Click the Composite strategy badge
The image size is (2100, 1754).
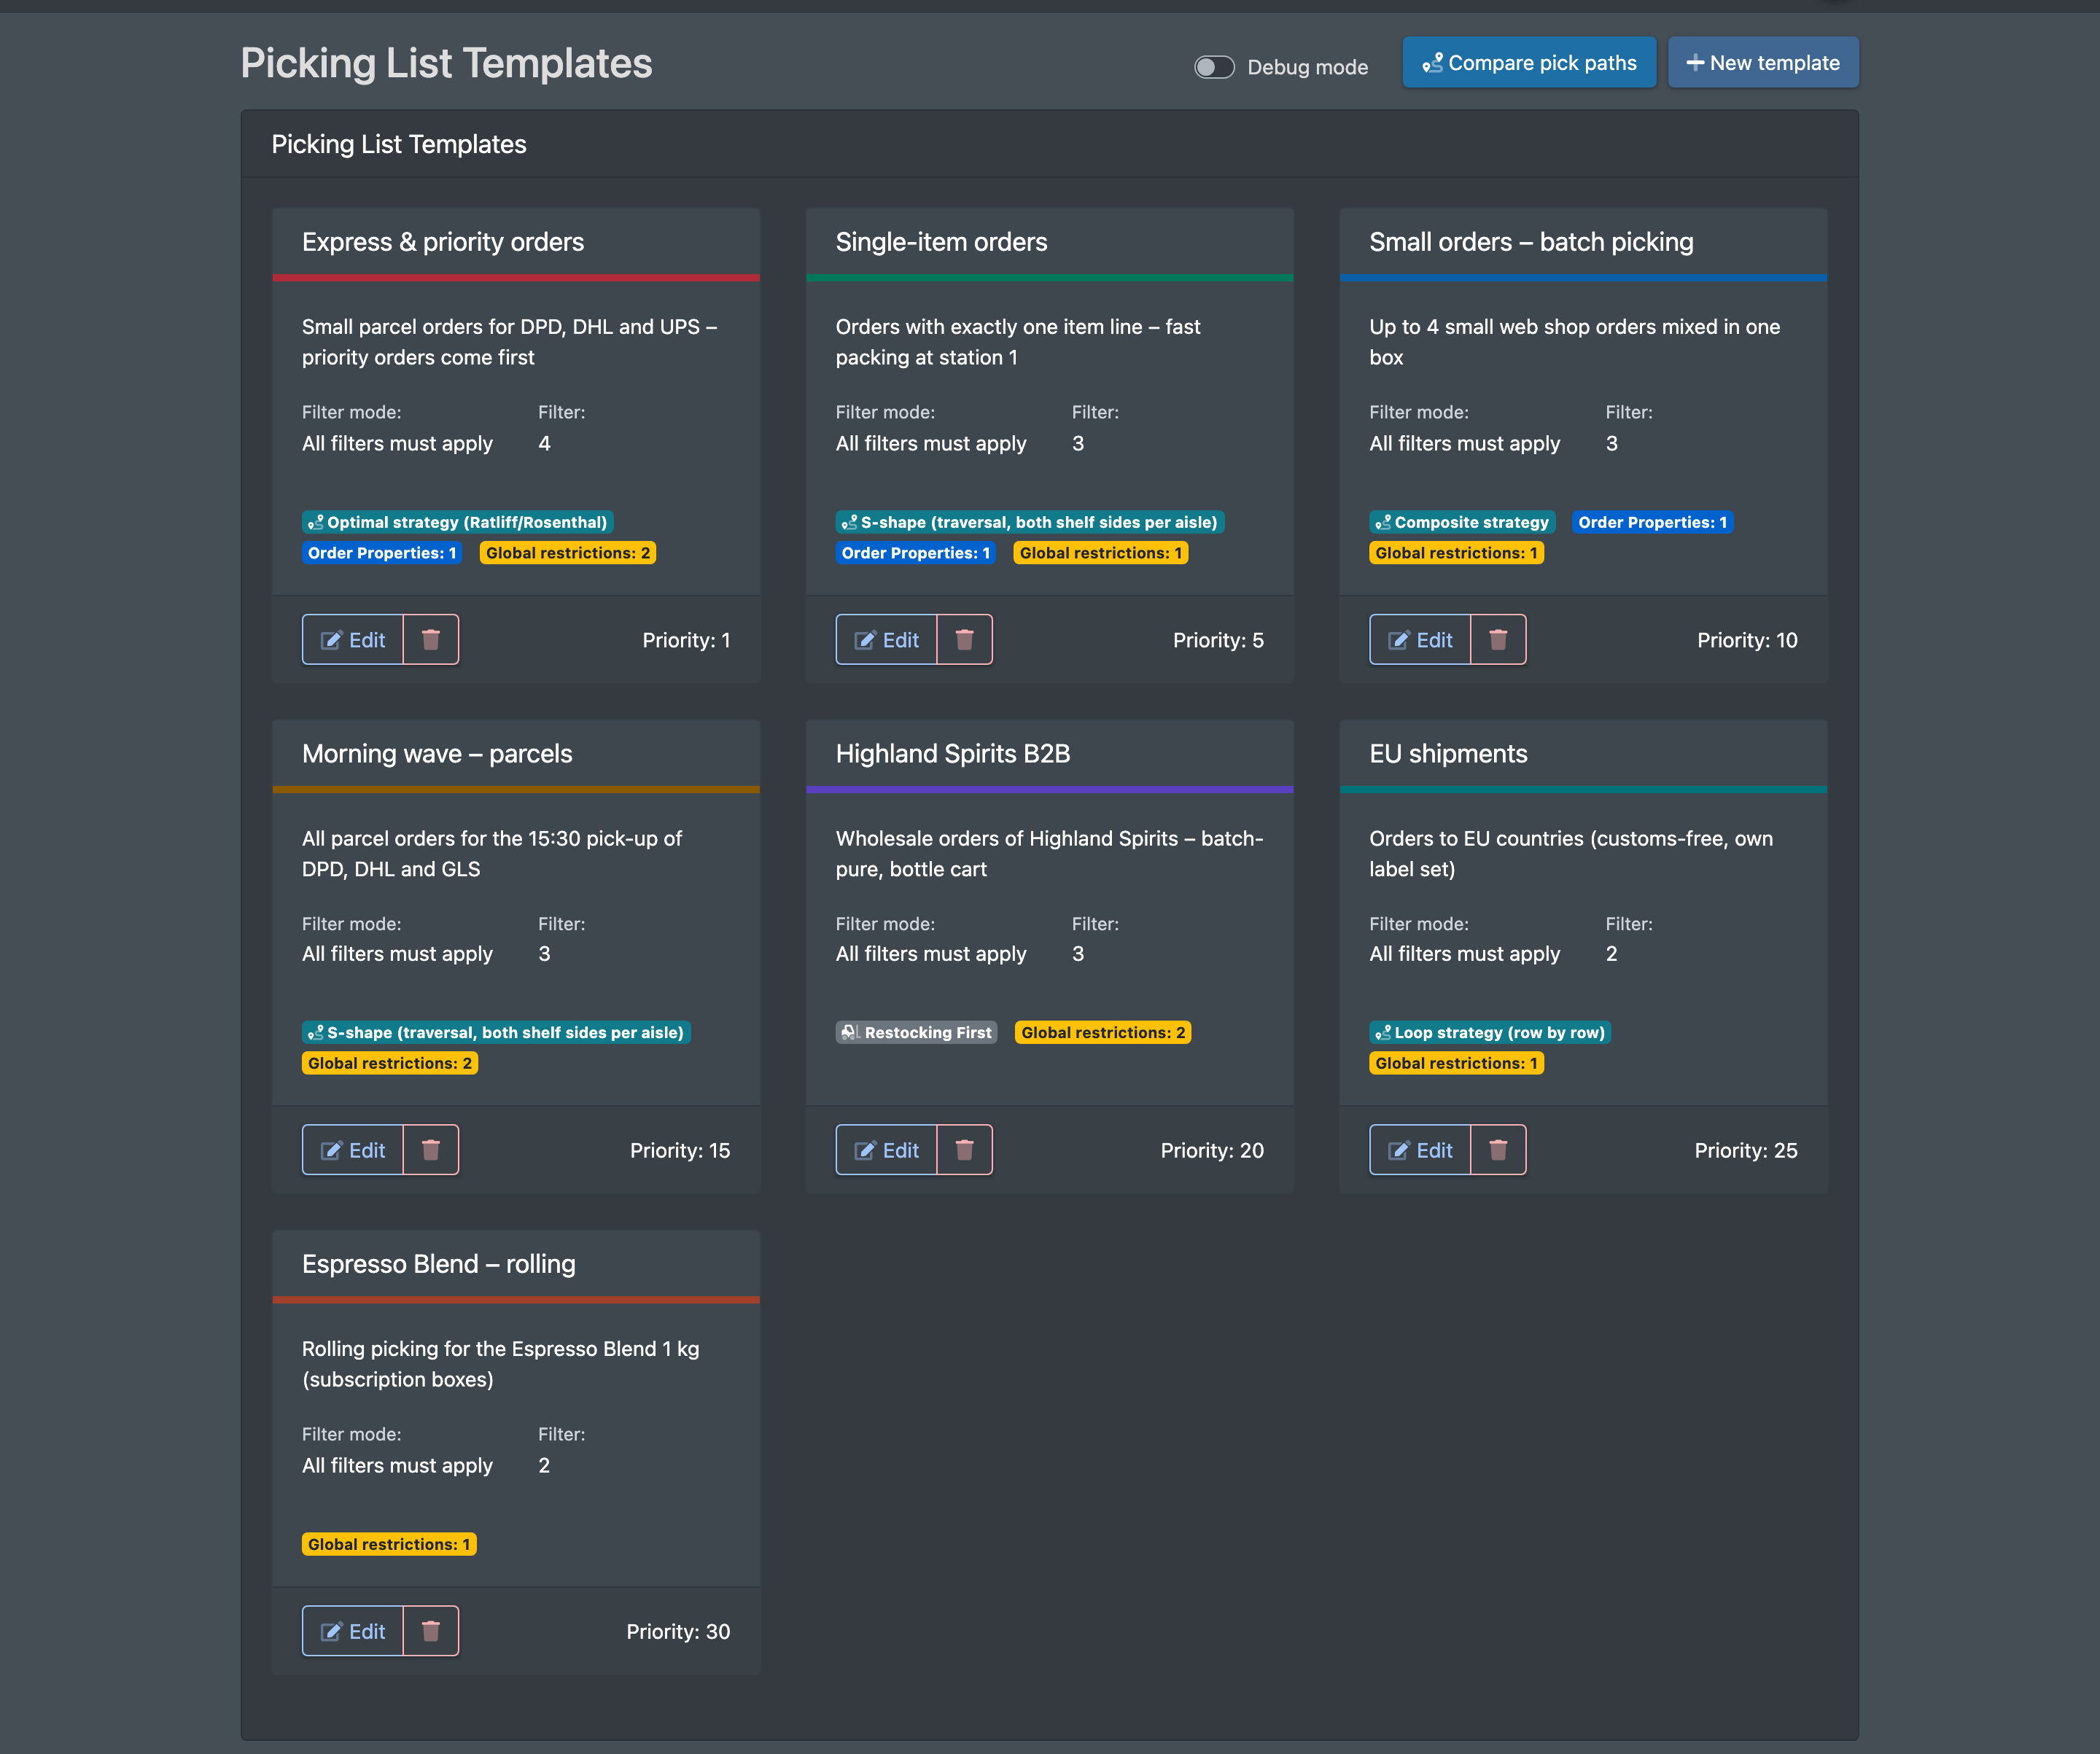click(x=1462, y=522)
